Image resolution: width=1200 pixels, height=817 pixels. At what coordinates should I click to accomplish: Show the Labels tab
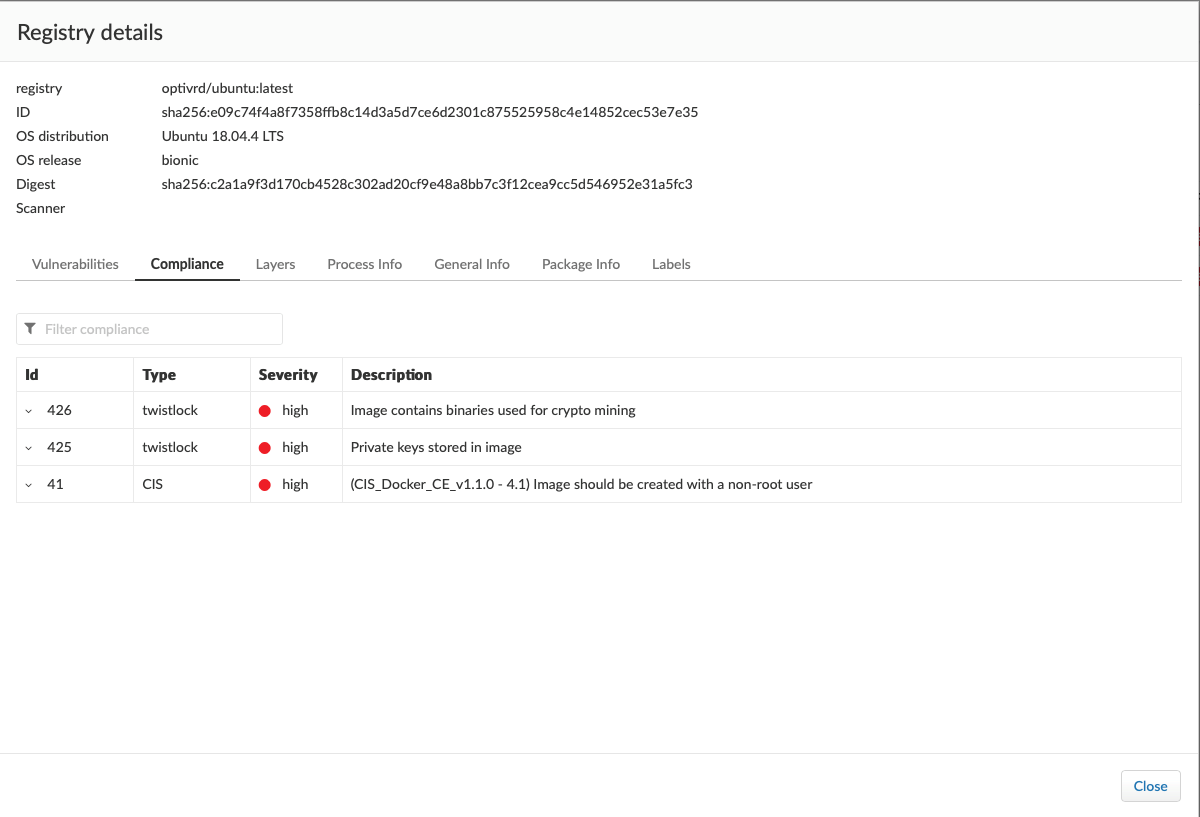[671, 264]
